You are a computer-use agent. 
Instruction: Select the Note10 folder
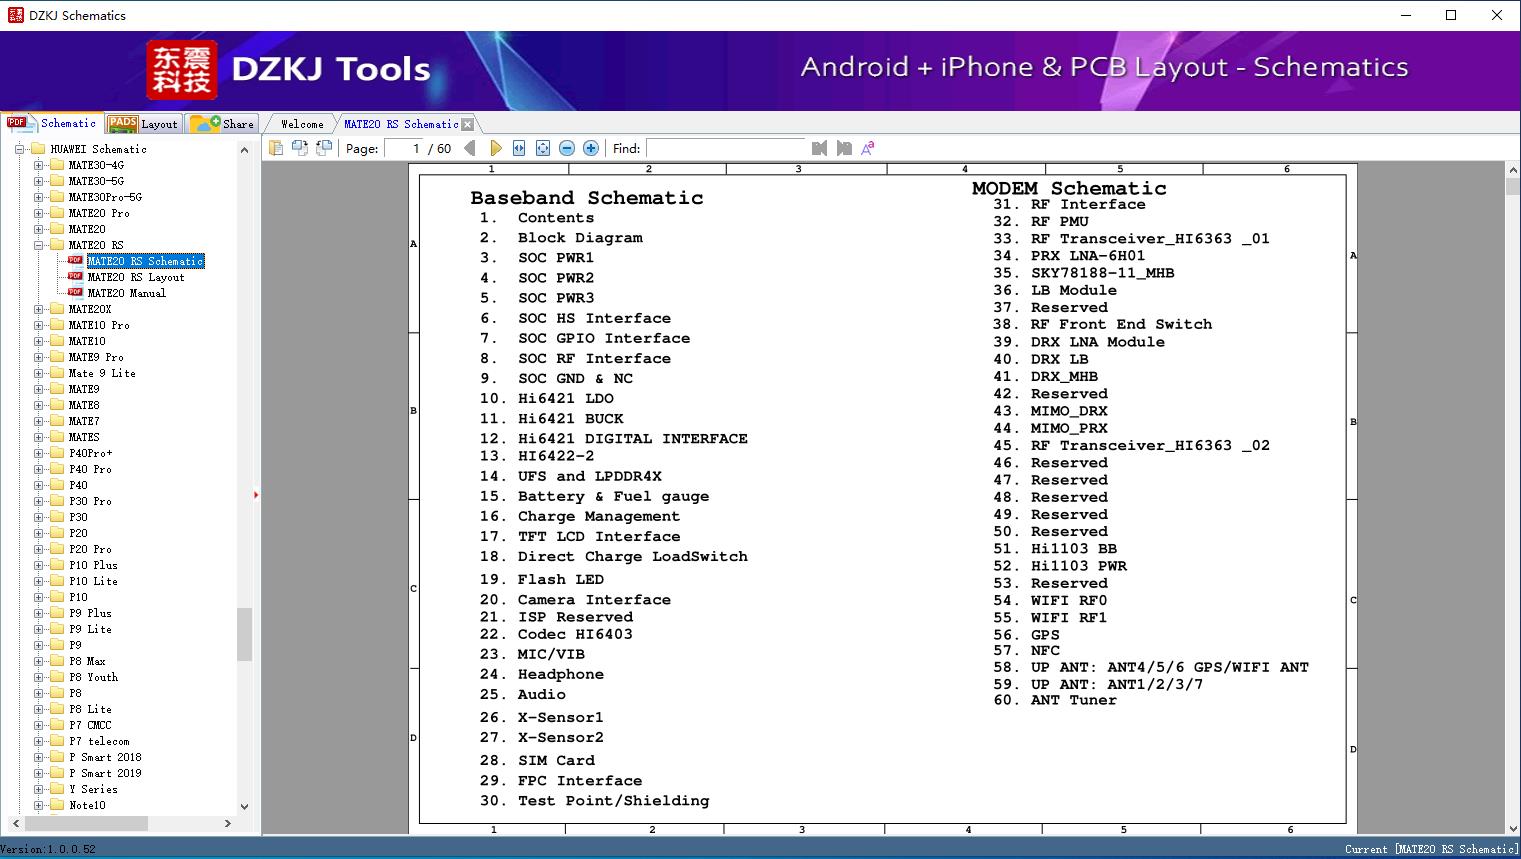point(87,805)
